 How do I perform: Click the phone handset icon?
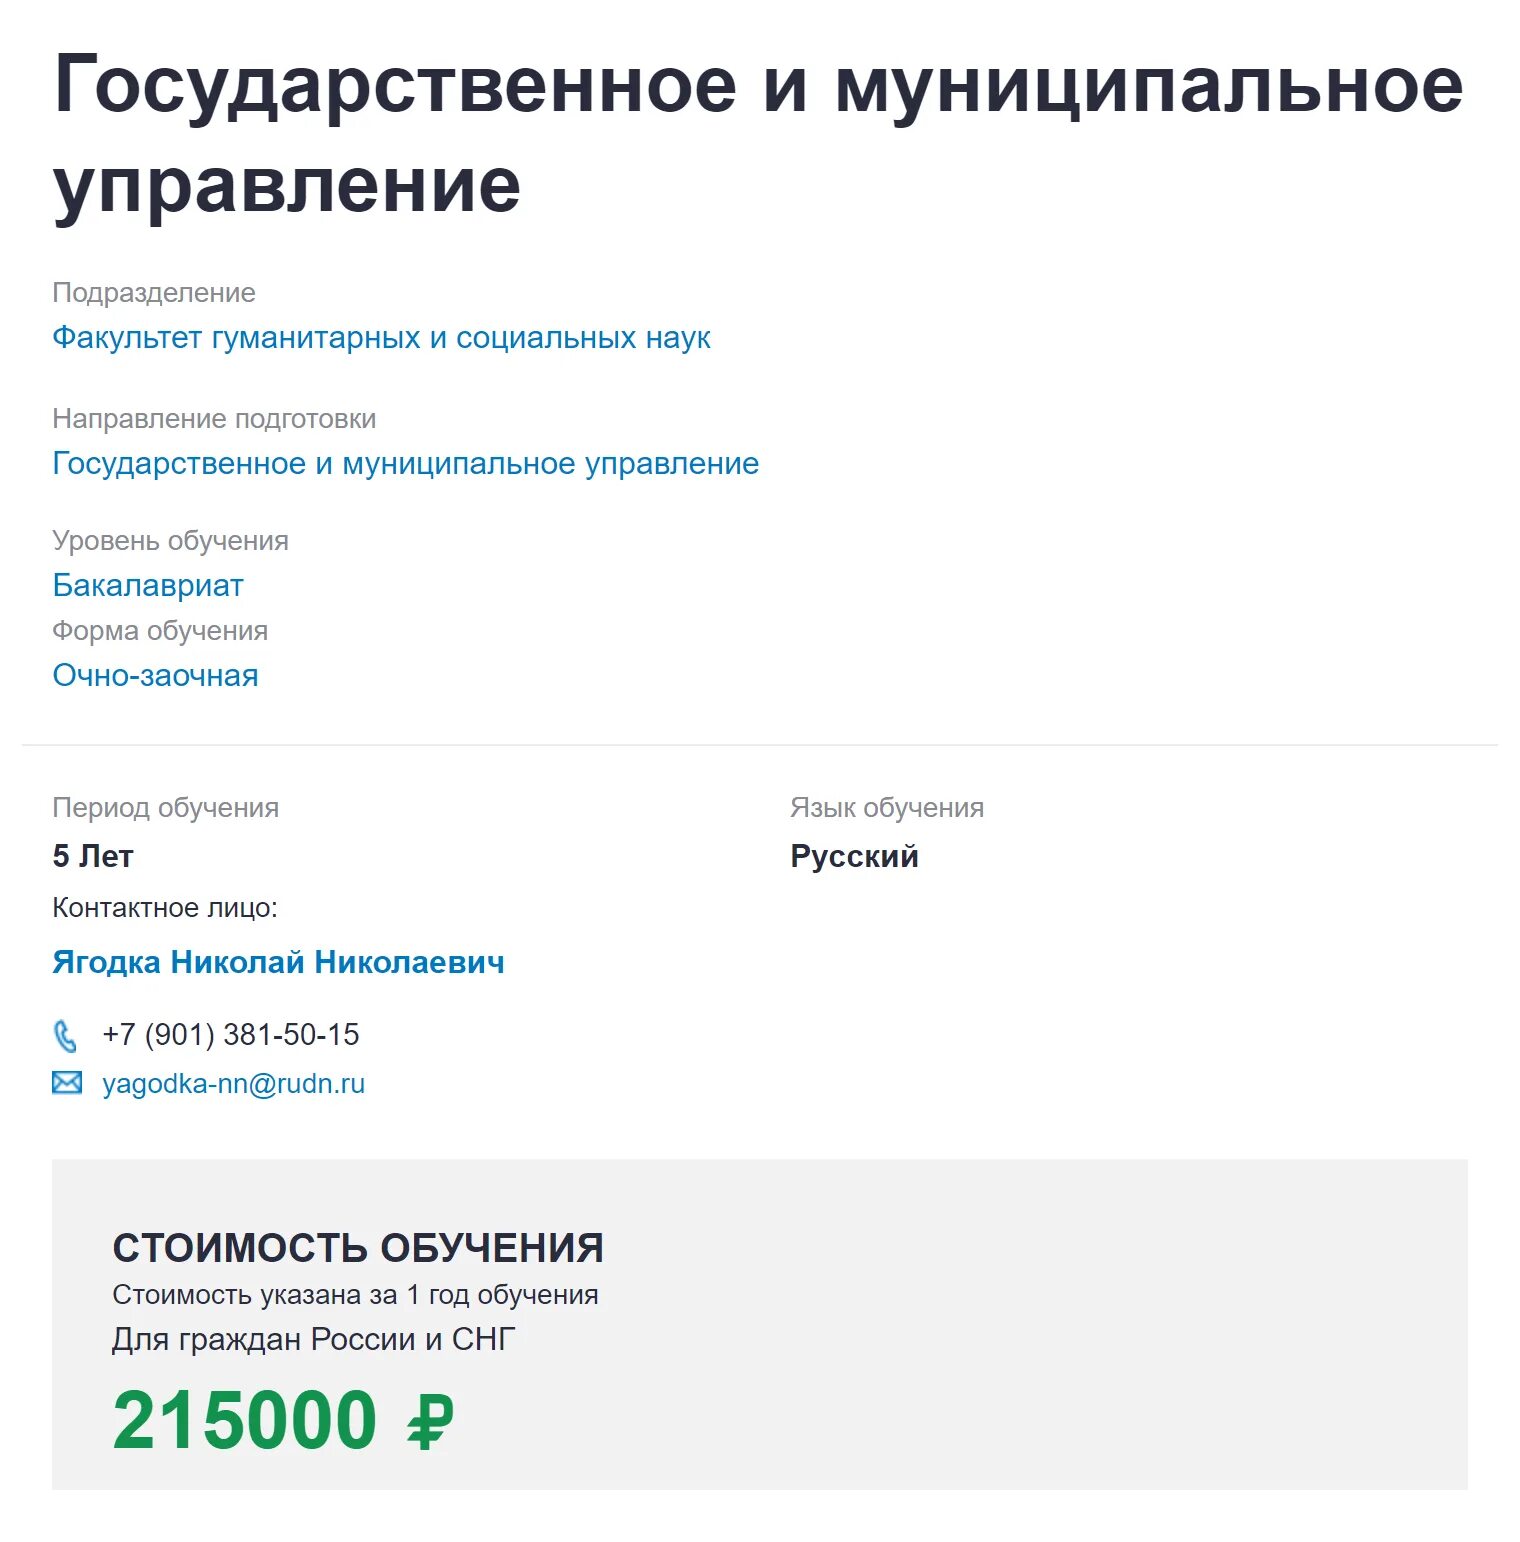[66, 1036]
